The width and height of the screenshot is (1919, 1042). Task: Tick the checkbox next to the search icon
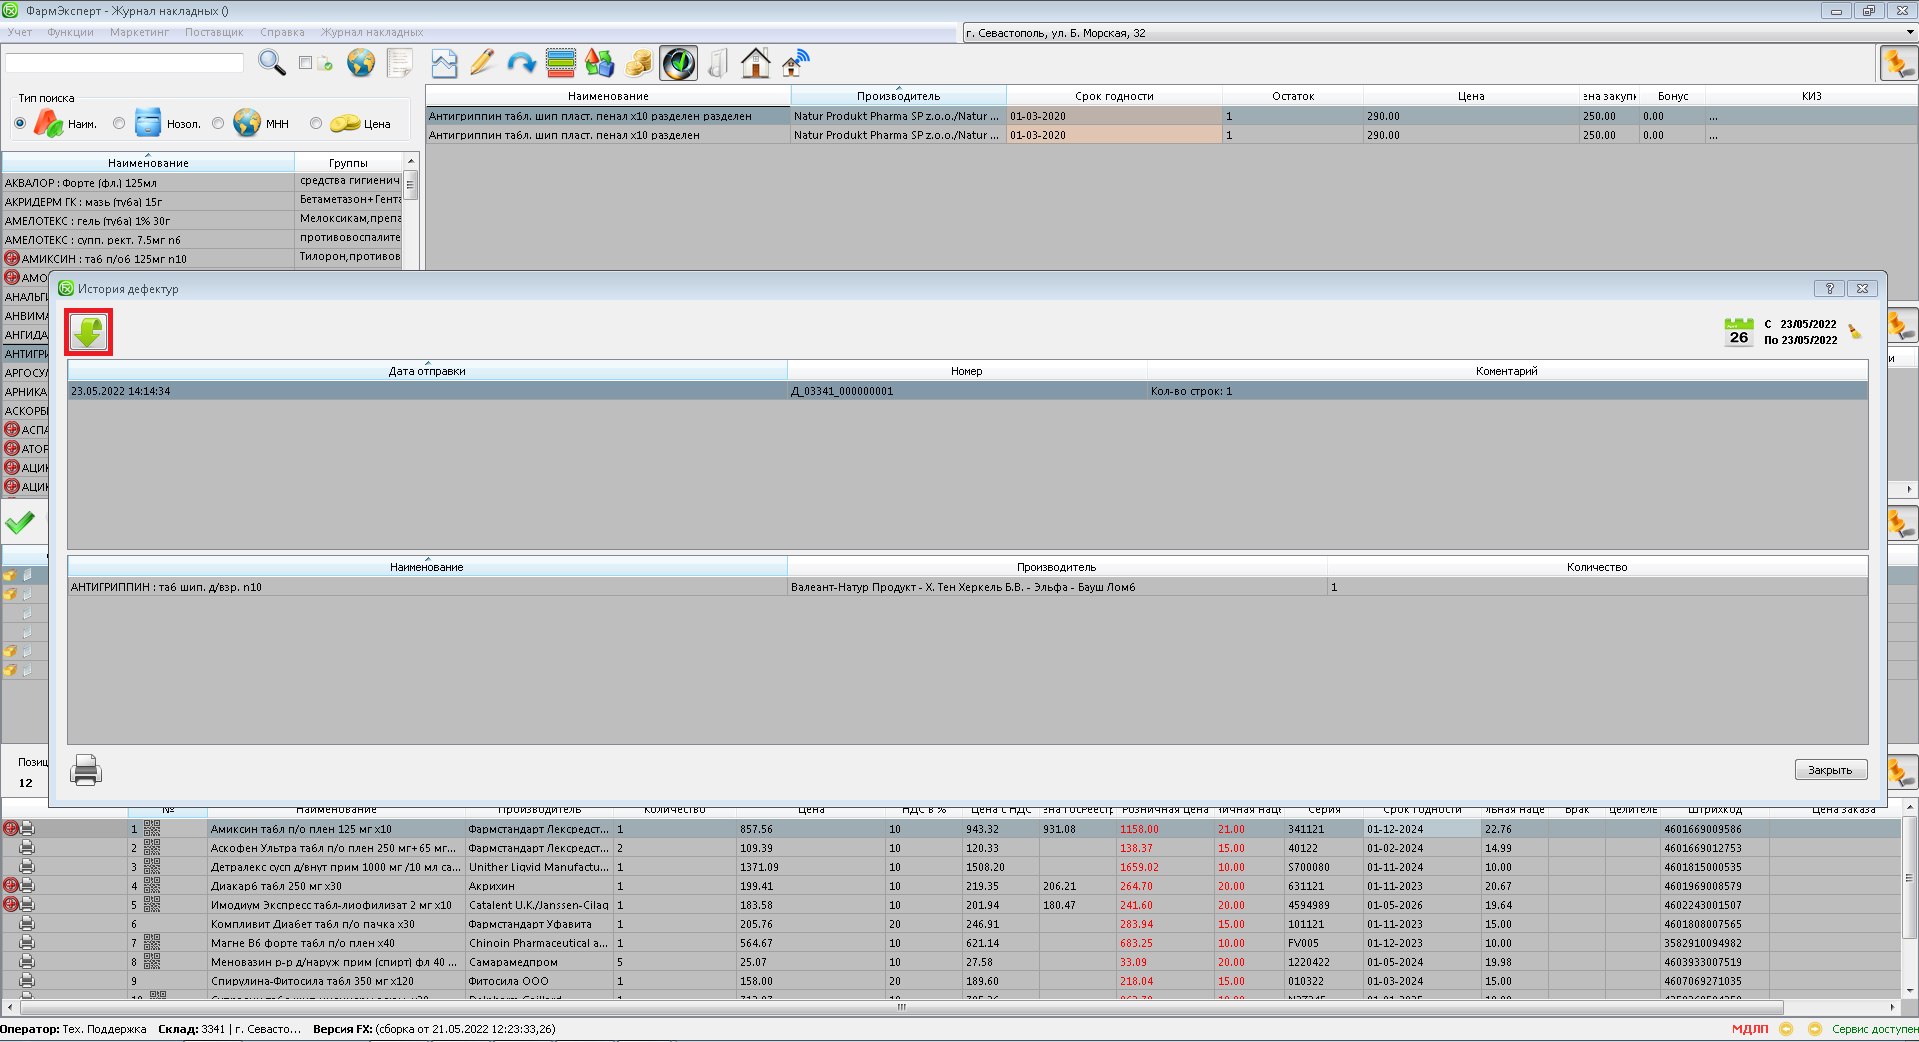[306, 63]
